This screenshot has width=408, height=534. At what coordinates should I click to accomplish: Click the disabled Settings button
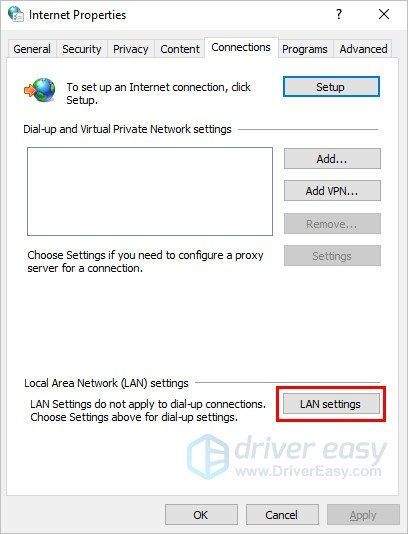click(332, 256)
